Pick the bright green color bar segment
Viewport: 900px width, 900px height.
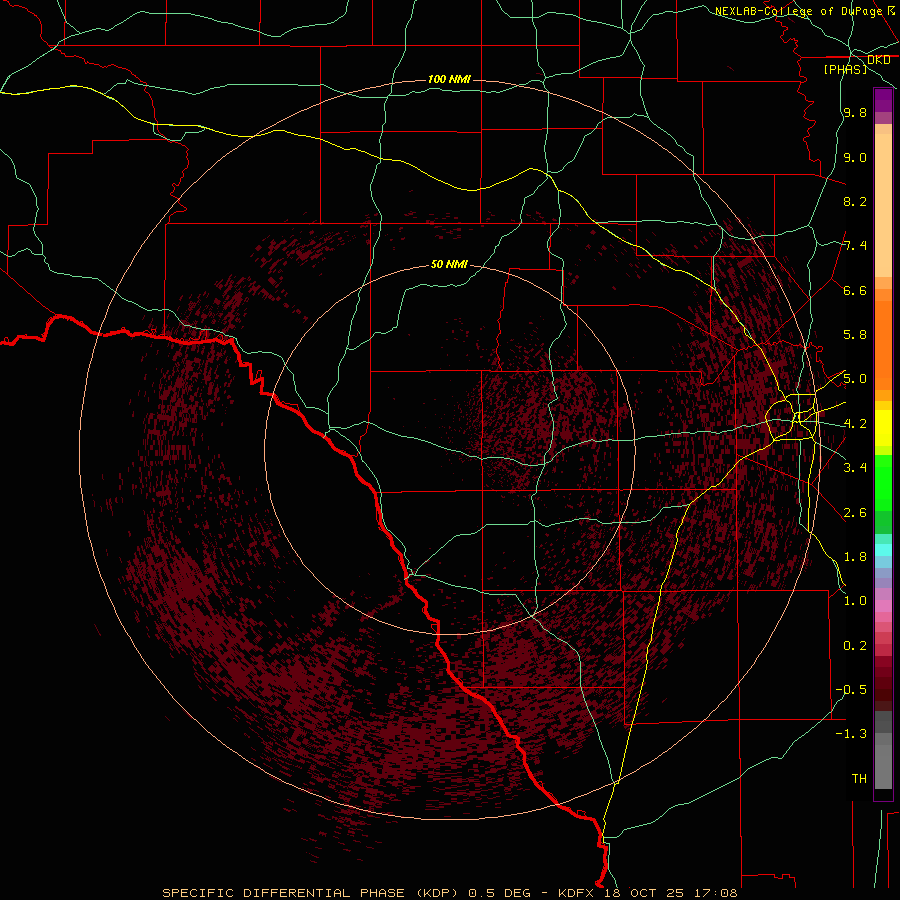pos(883,483)
